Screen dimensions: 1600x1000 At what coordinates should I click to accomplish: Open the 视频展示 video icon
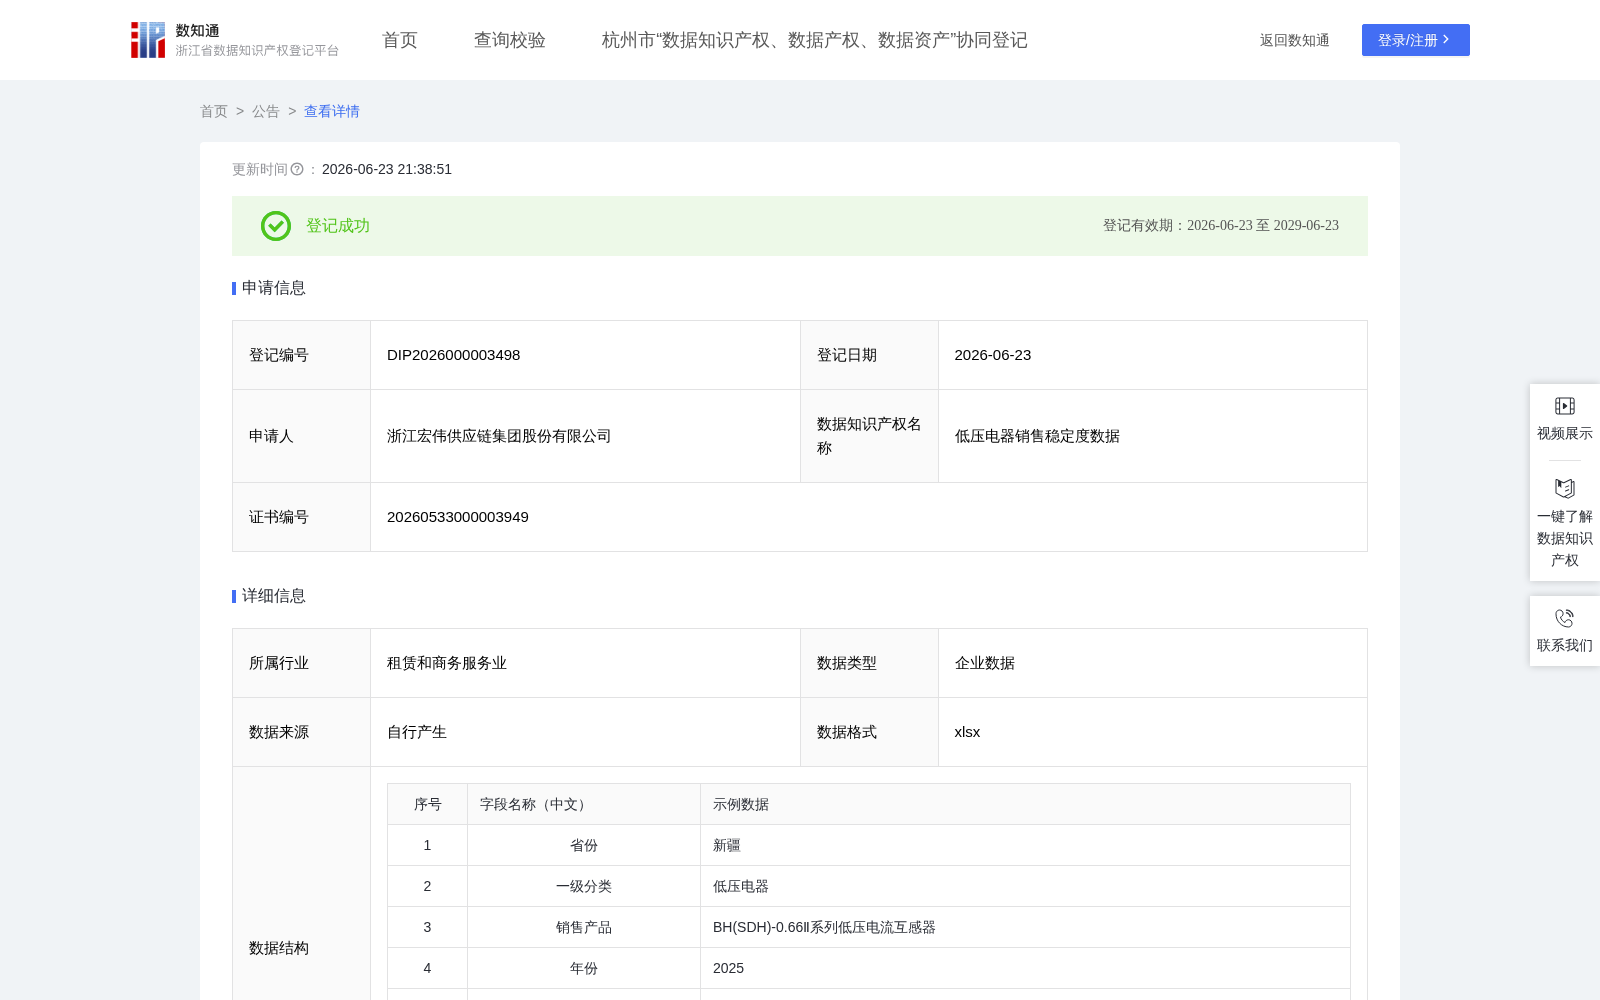(1565, 406)
